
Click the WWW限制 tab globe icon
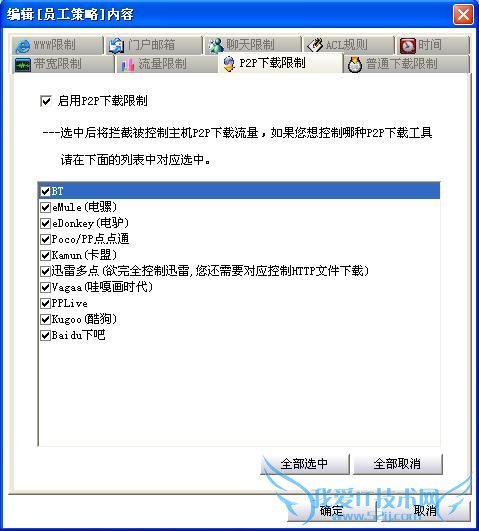pos(22,46)
